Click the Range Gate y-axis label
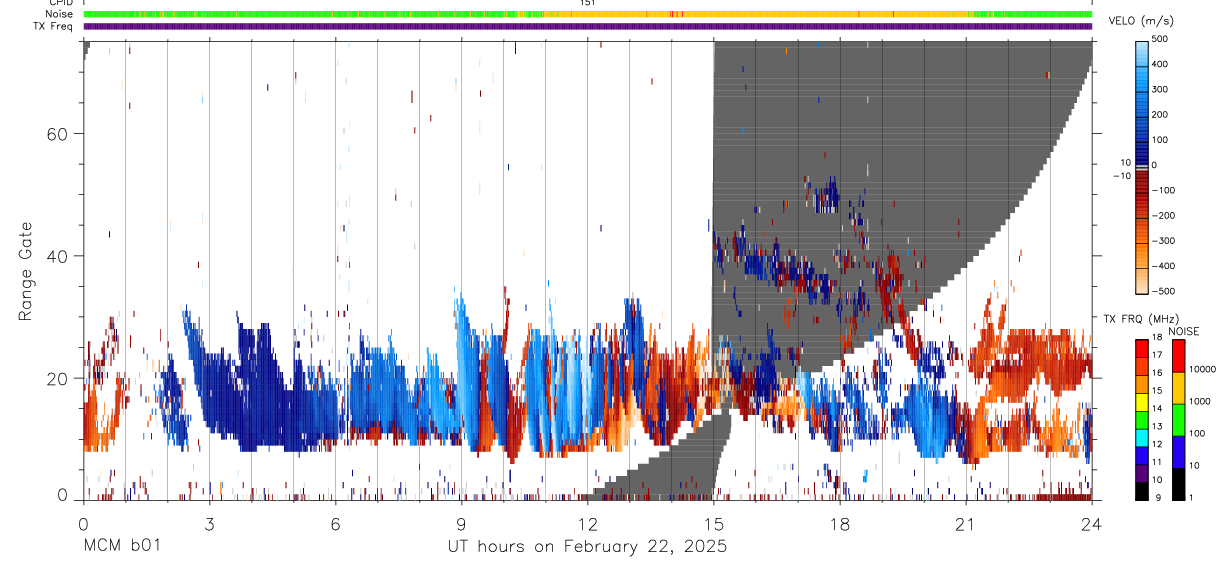 pos(26,272)
